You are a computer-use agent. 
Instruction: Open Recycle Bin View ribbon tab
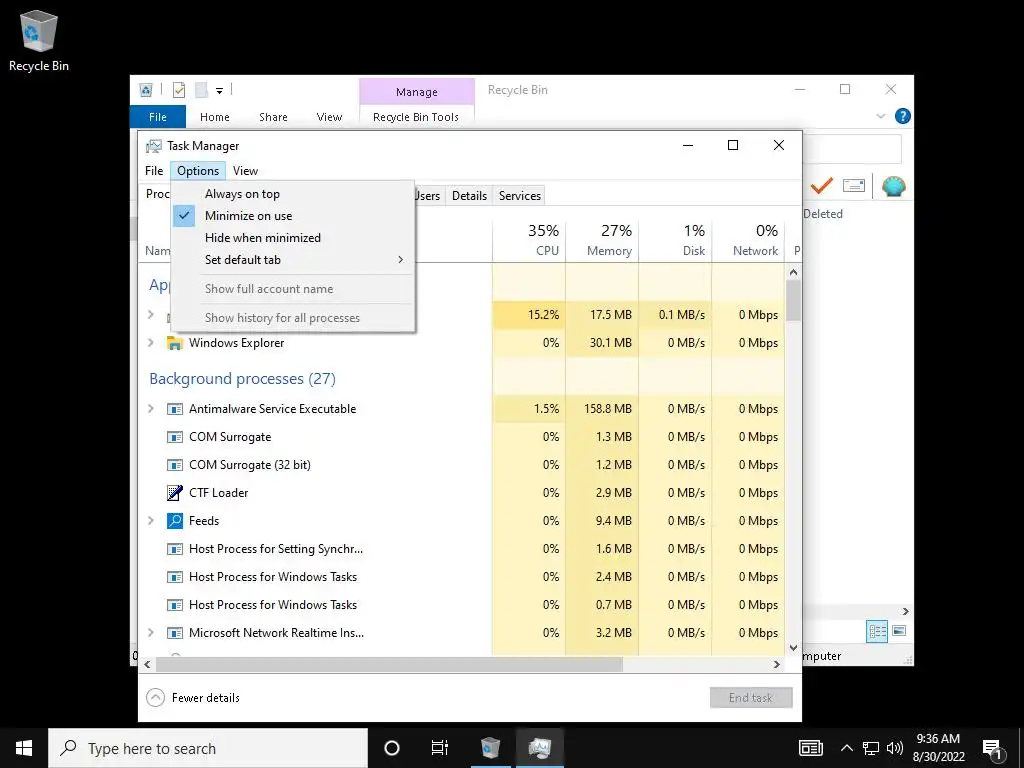tap(329, 117)
